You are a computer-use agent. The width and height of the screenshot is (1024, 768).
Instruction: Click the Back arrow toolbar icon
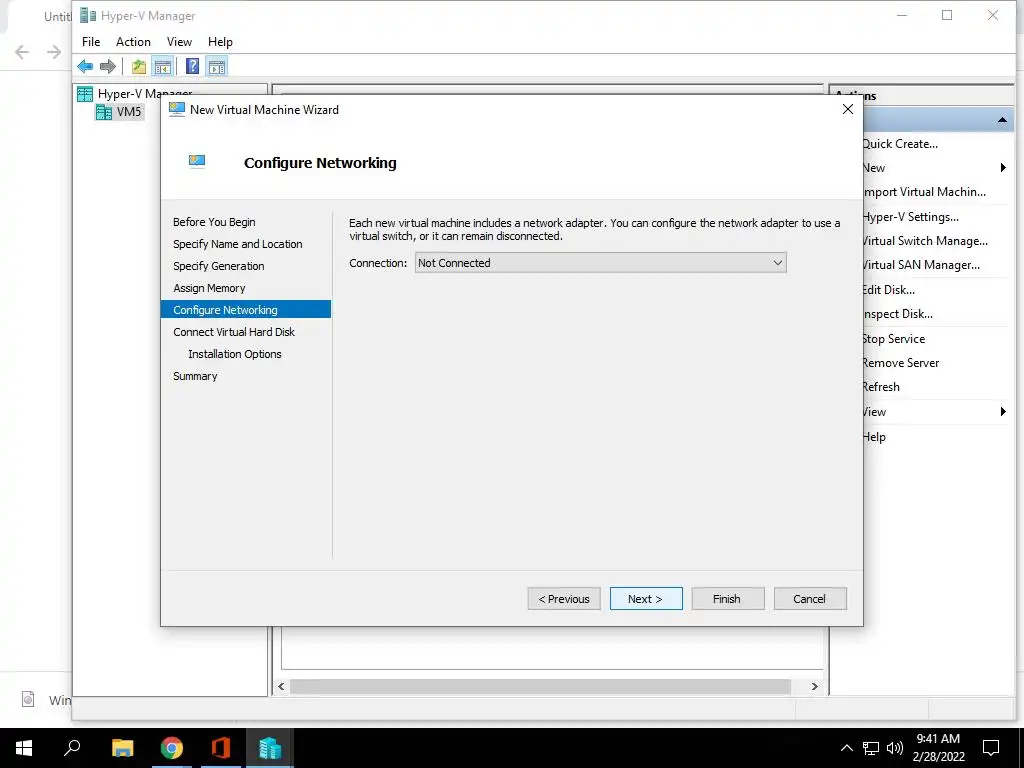85,66
